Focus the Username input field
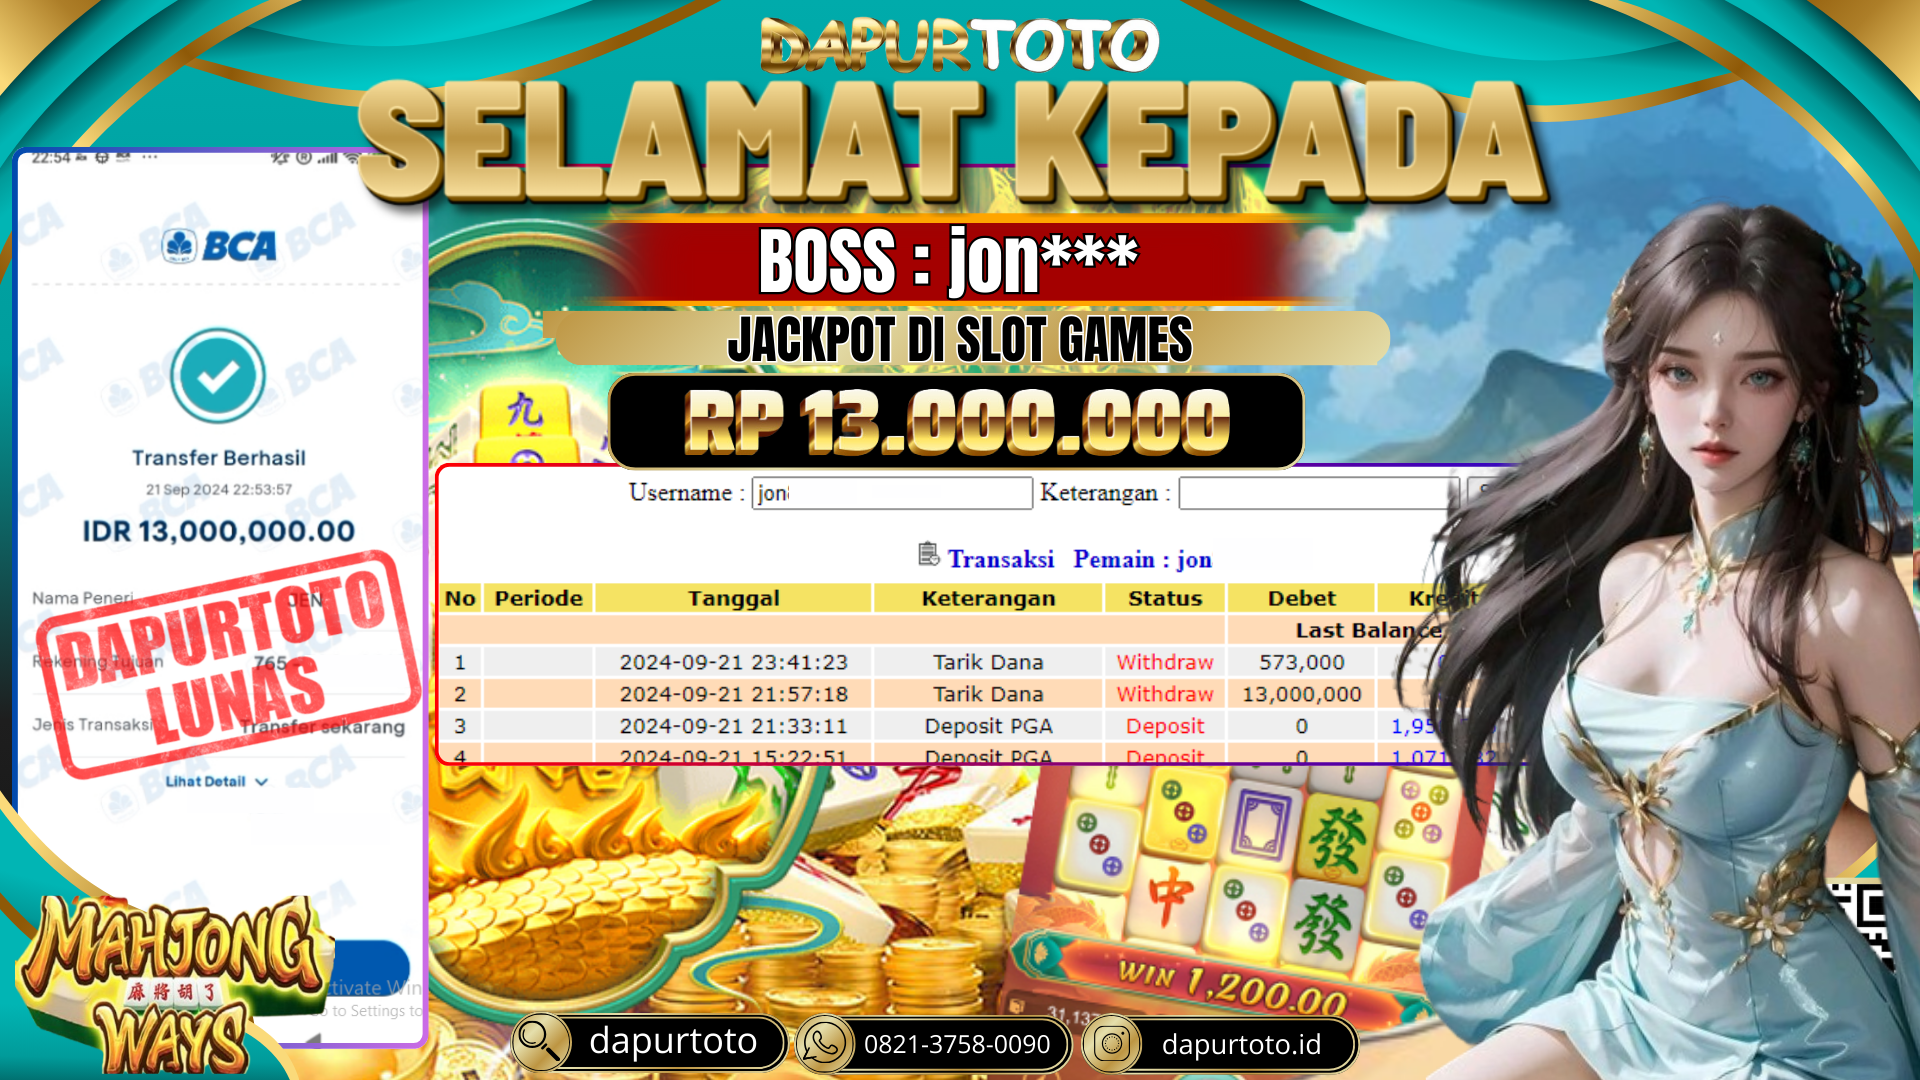 coord(892,493)
